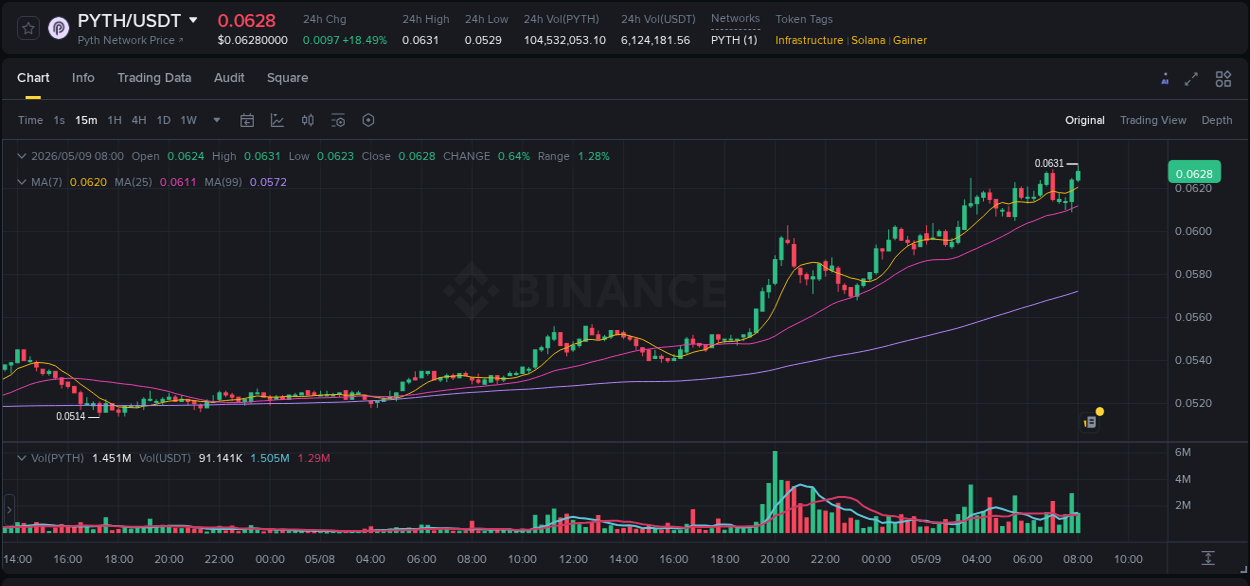Expand chart to fullscreen
The height and width of the screenshot is (586, 1250).
1191,79
